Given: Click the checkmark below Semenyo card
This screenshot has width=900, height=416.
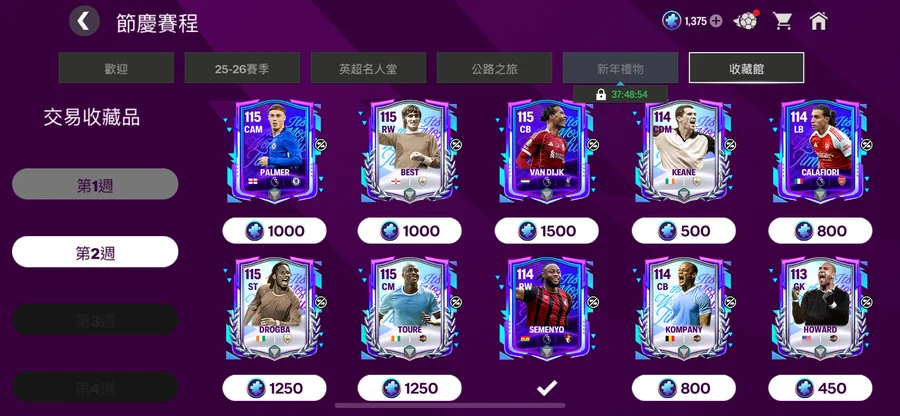Looking at the screenshot, I should coord(546,388).
